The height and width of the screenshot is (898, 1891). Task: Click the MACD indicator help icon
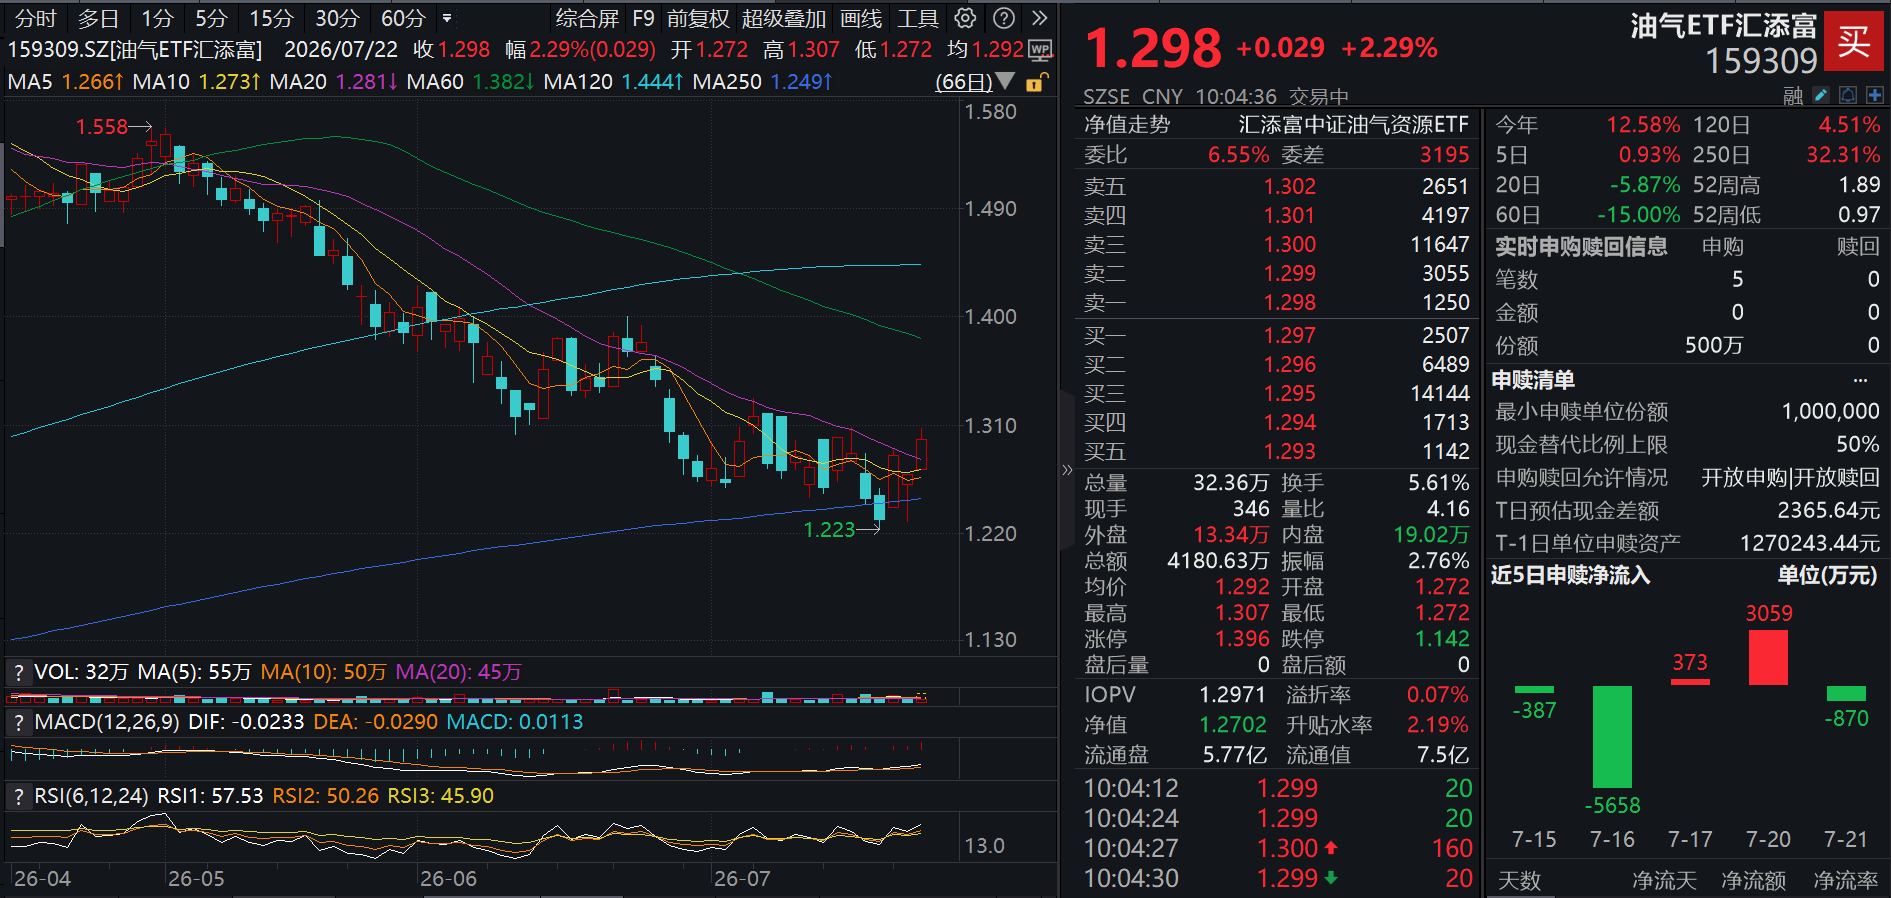tap(18, 722)
